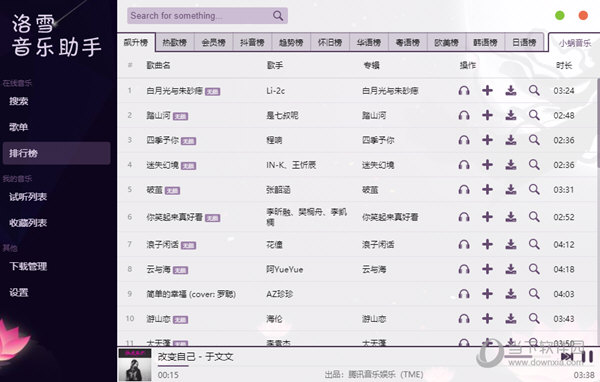Viewport: 600px width, 382px height.
Task: Switch to the 热歌榜 tab
Action: pyautogui.click(x=174, y=42)
